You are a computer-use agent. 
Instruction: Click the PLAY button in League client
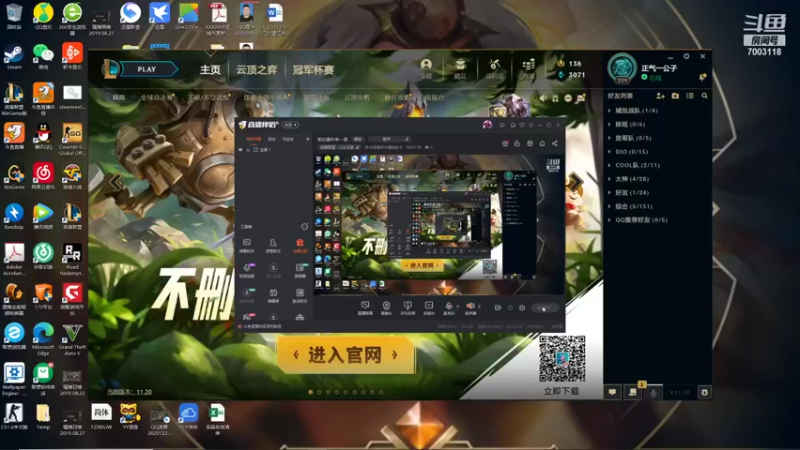click(147, 69)
